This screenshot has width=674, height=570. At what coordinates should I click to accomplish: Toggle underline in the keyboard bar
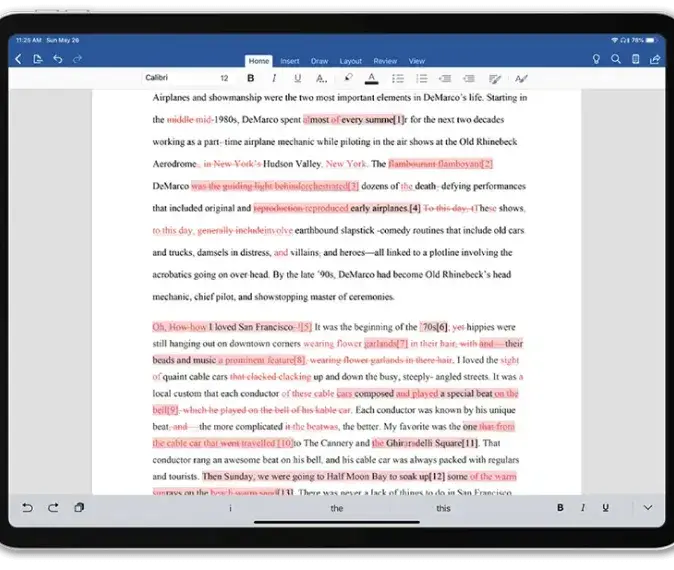tap(605, 508)
